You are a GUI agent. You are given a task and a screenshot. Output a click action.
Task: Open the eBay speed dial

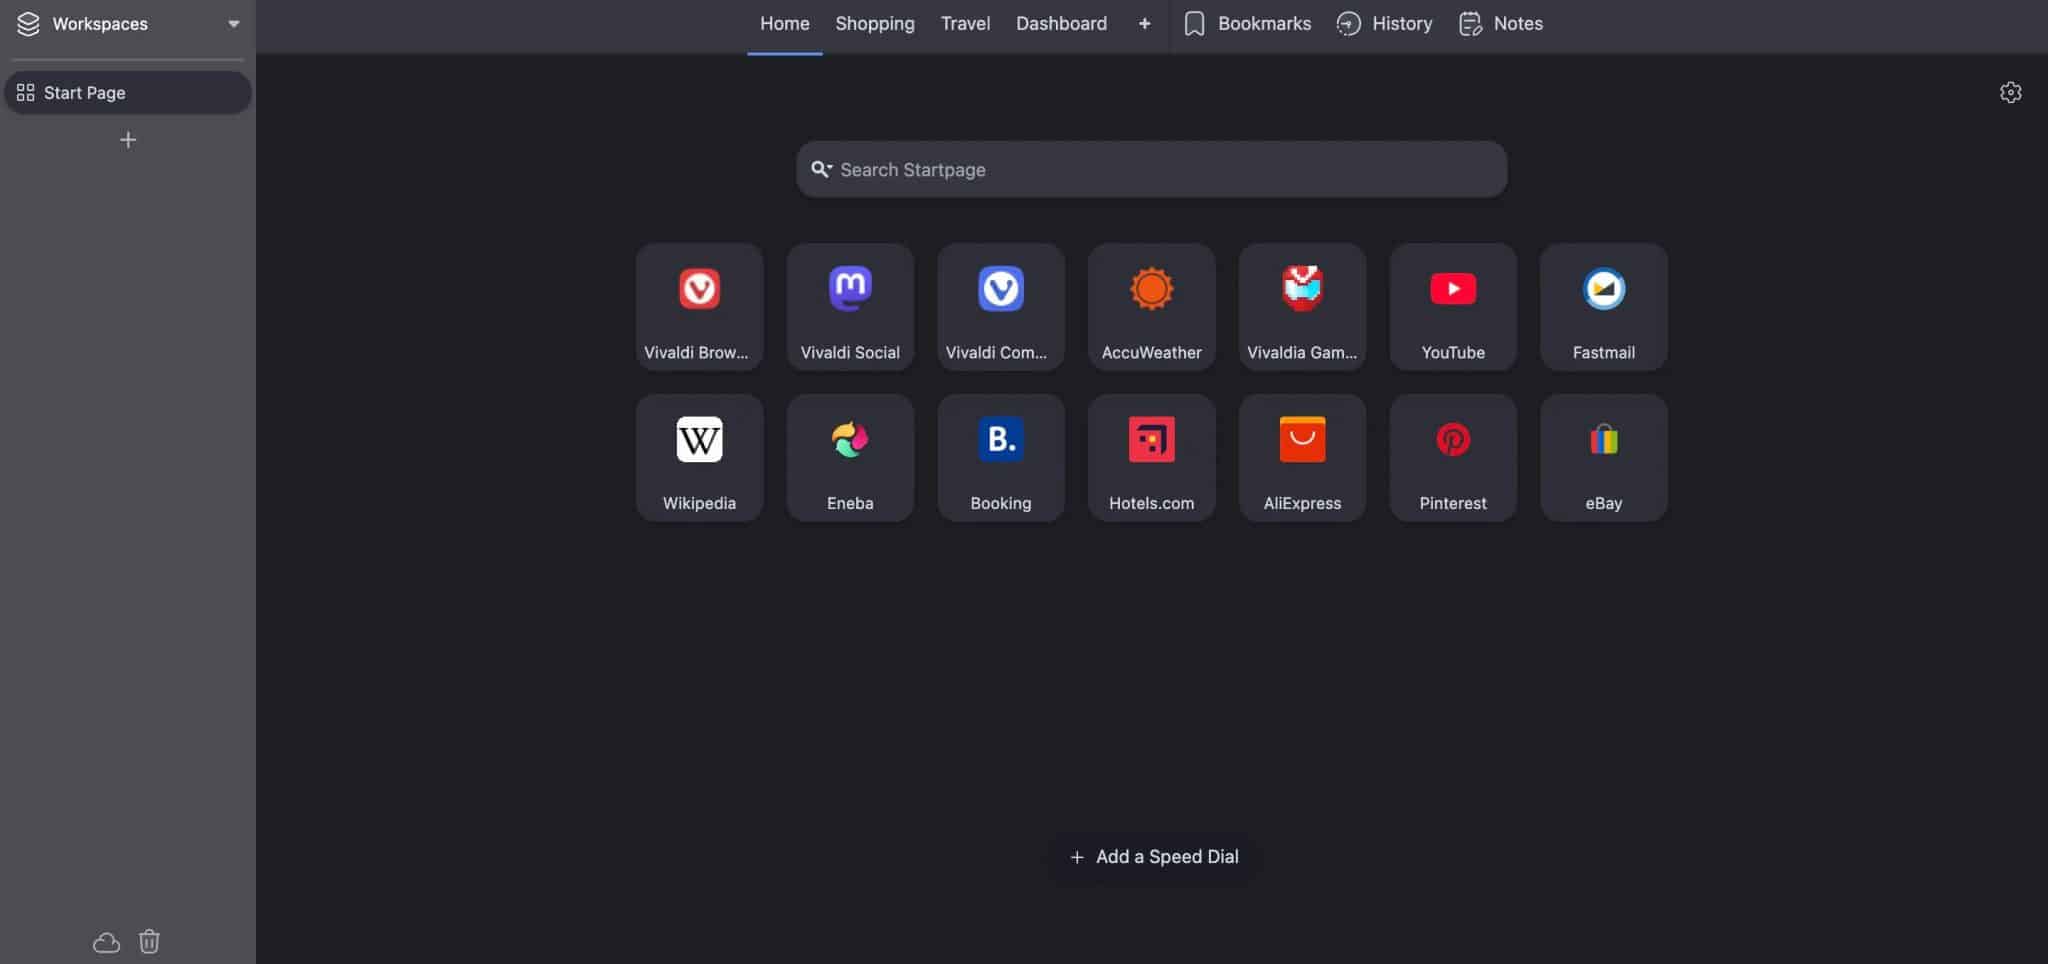(1603, 457)
